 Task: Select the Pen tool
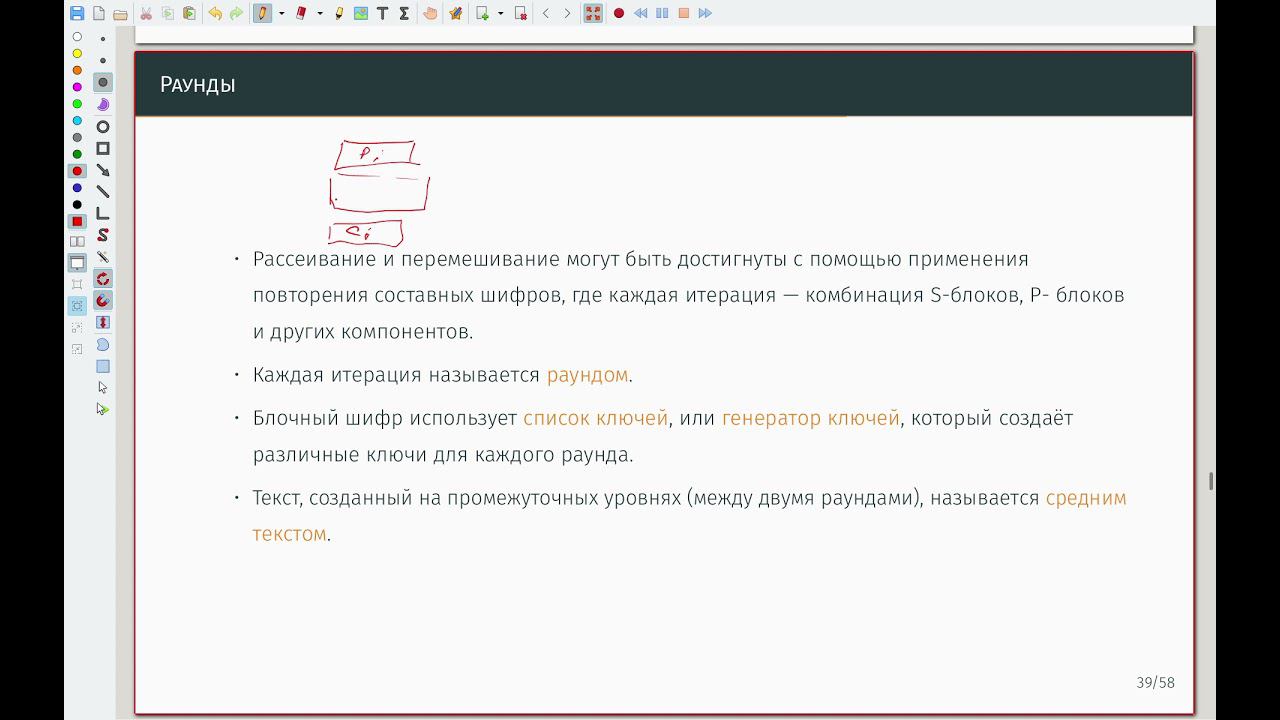pyautogui.click(x=262, y=14)
